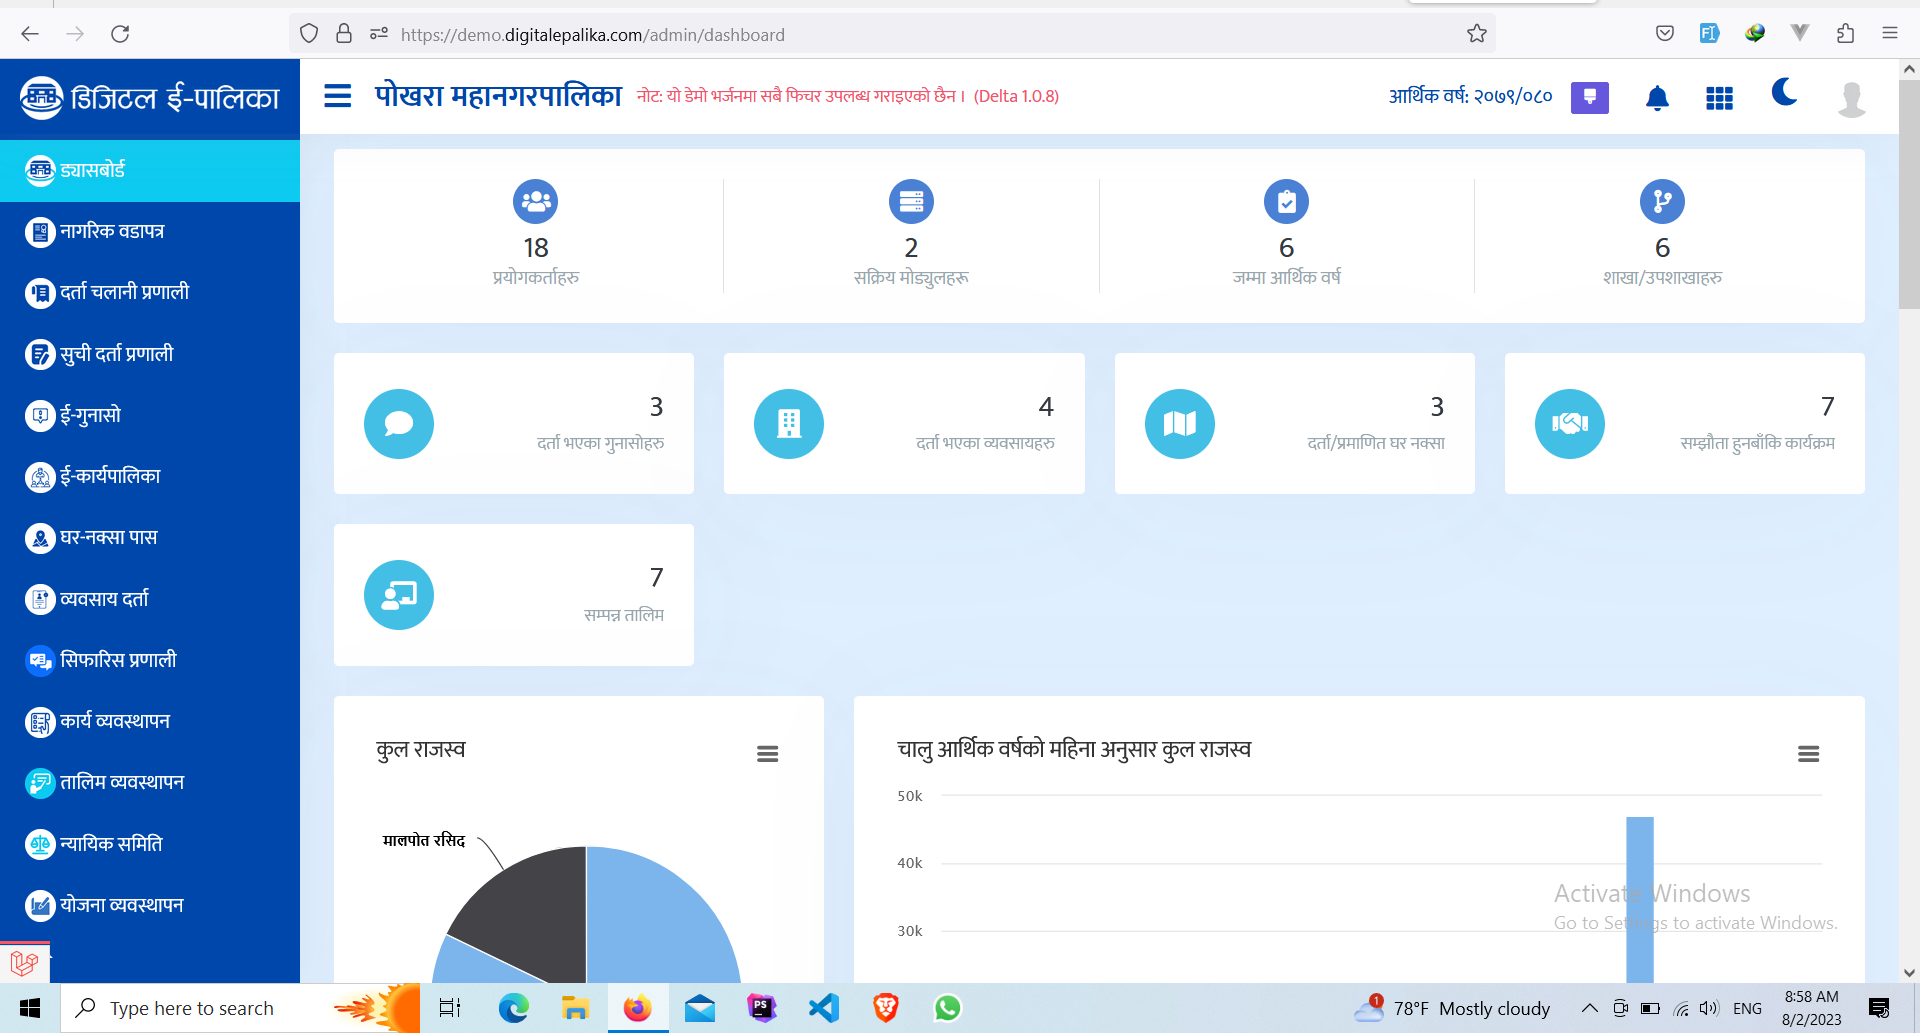Image resolution: width=1920 pixels, height=1033 pixels.
Task: Open the ई-गुनासो sidebar item
Action: [x=90, y=415]
